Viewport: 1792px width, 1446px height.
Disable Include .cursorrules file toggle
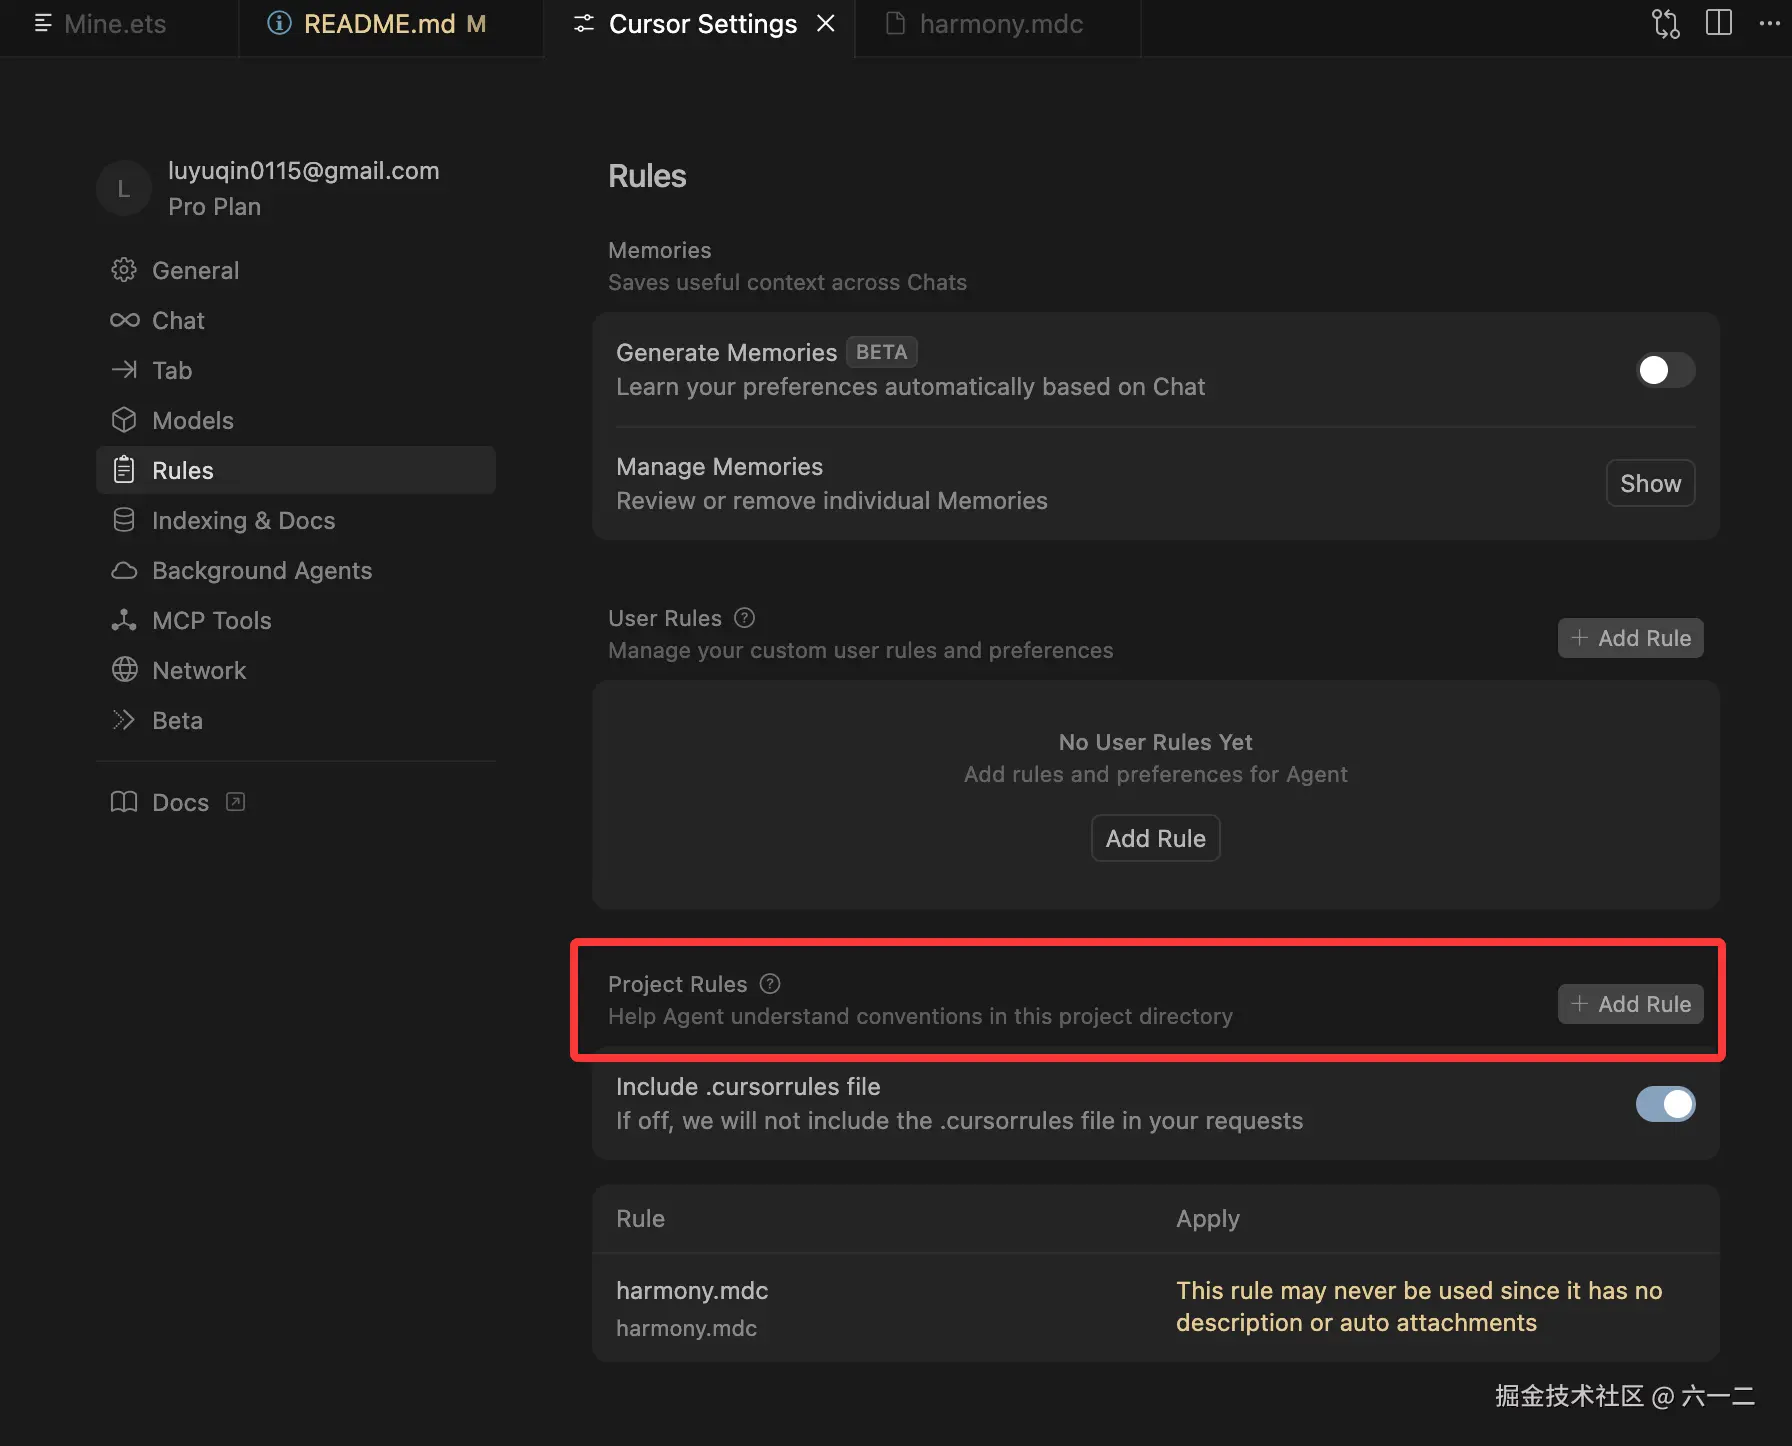coord(1665,1104)
